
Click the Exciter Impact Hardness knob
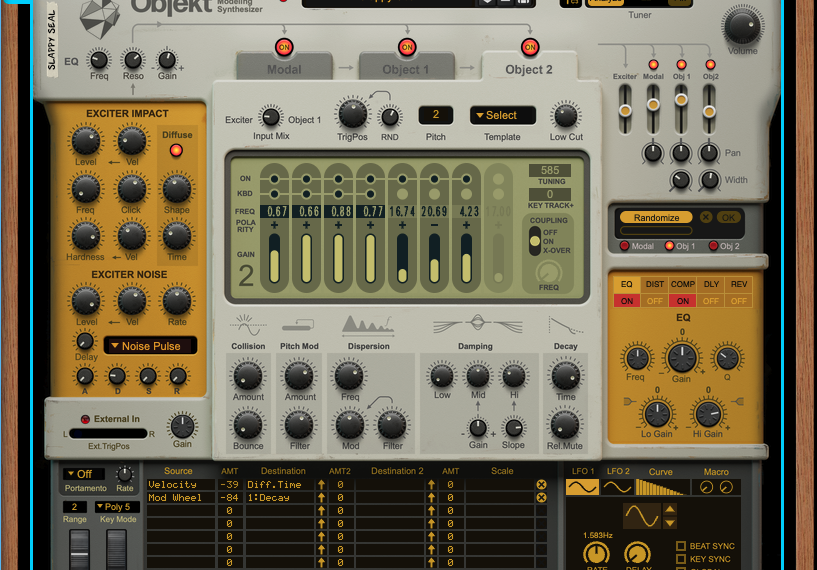click(85, 236)
